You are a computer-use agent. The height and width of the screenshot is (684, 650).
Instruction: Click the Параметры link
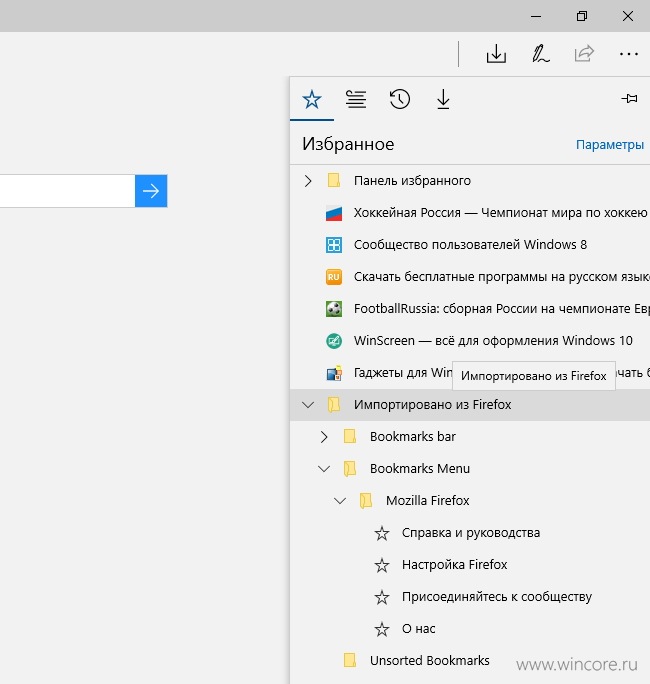point(610,144)
